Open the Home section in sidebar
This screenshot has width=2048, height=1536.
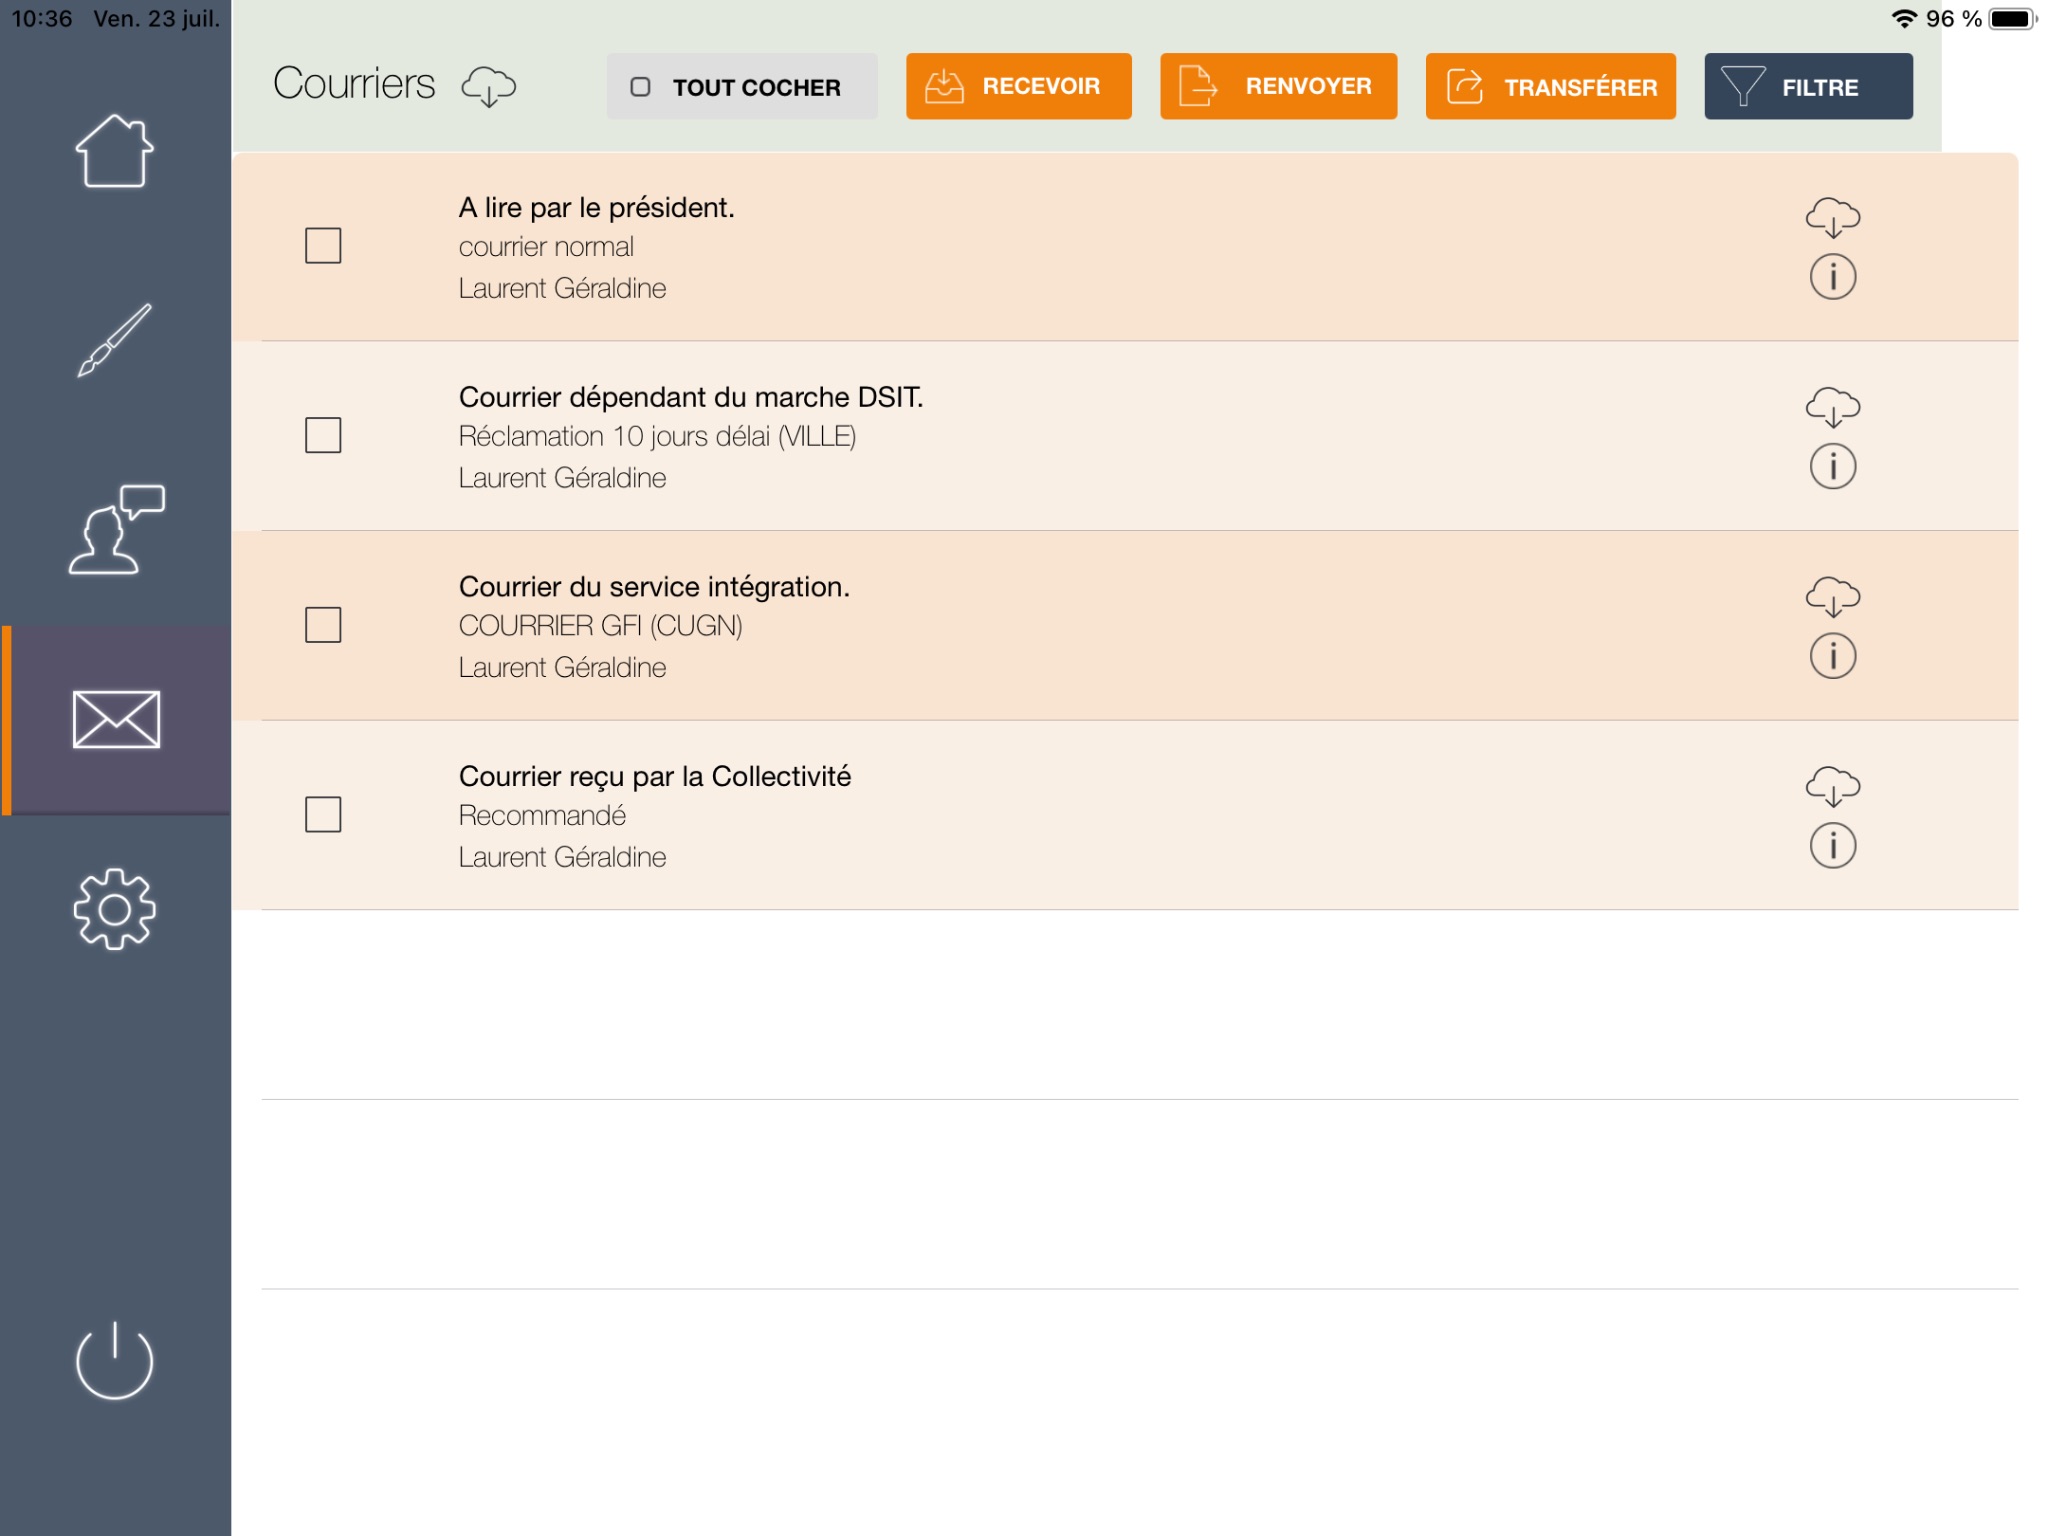click(x=115, y=151)
